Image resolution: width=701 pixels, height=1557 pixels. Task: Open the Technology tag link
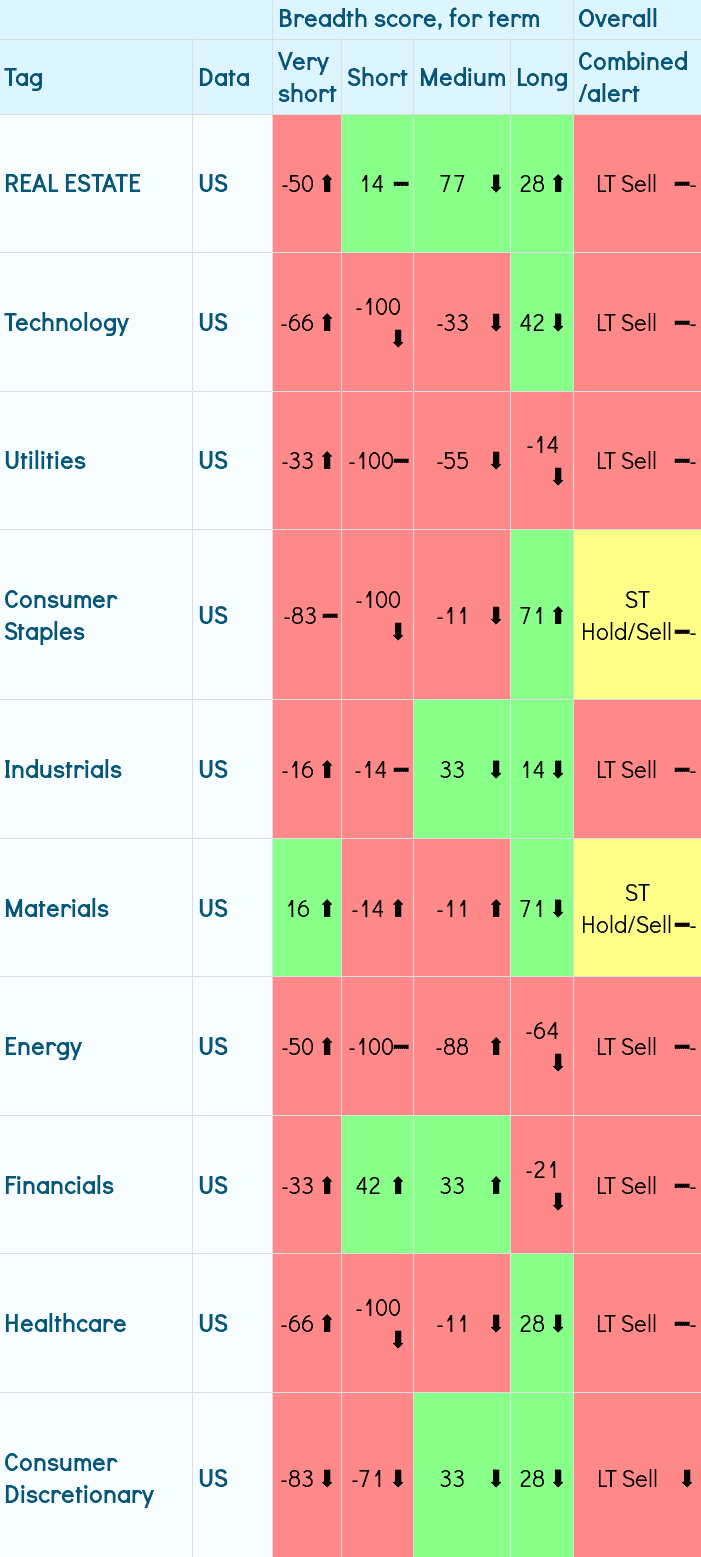tap(66, 323)
